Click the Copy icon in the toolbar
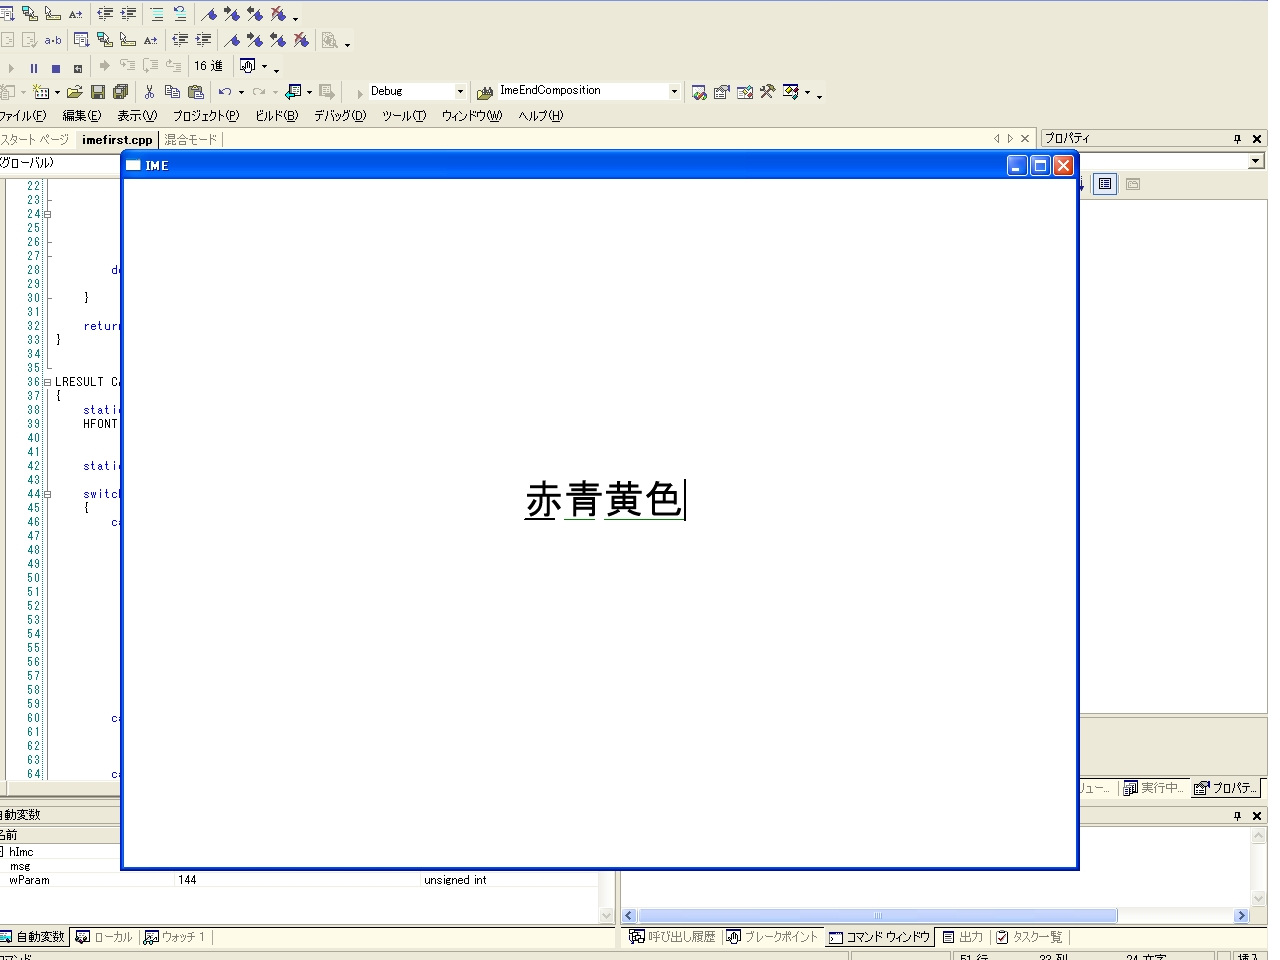 tap(172, 92)
